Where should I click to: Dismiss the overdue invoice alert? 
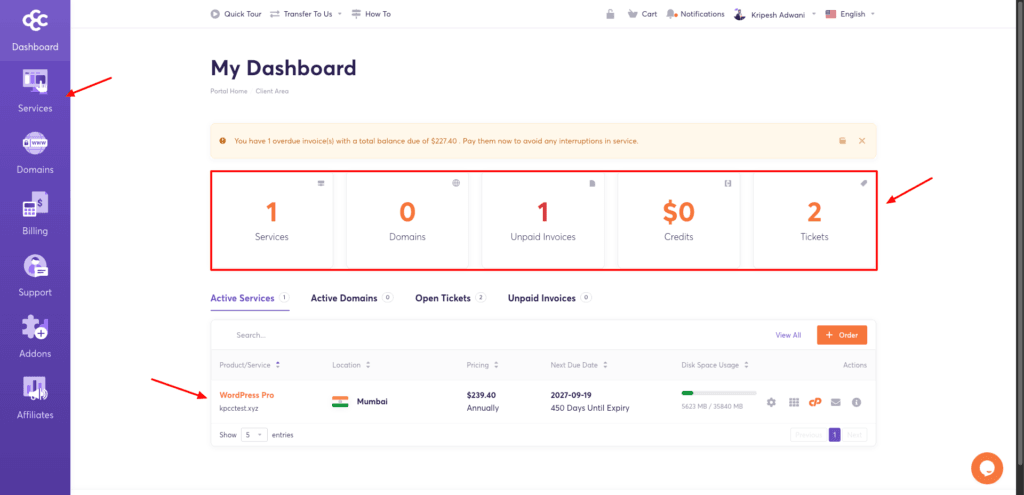[x=861, y=140]
